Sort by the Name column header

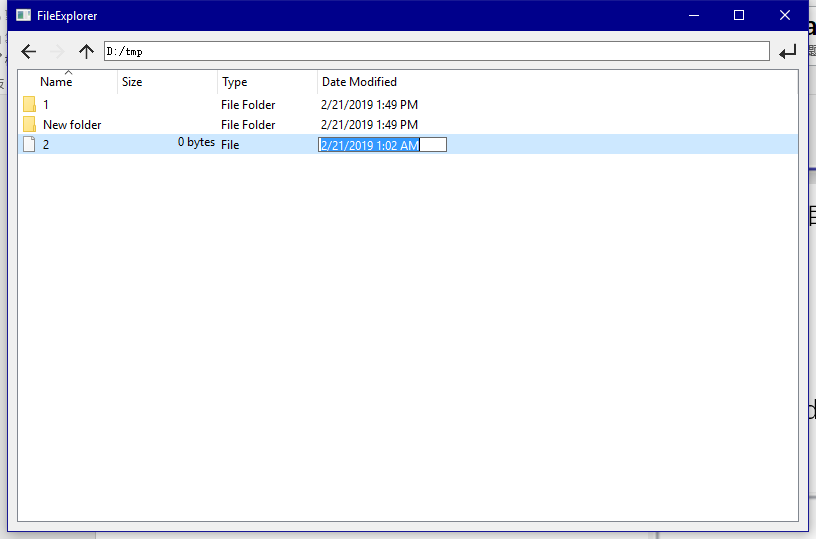tap(68, 82)
